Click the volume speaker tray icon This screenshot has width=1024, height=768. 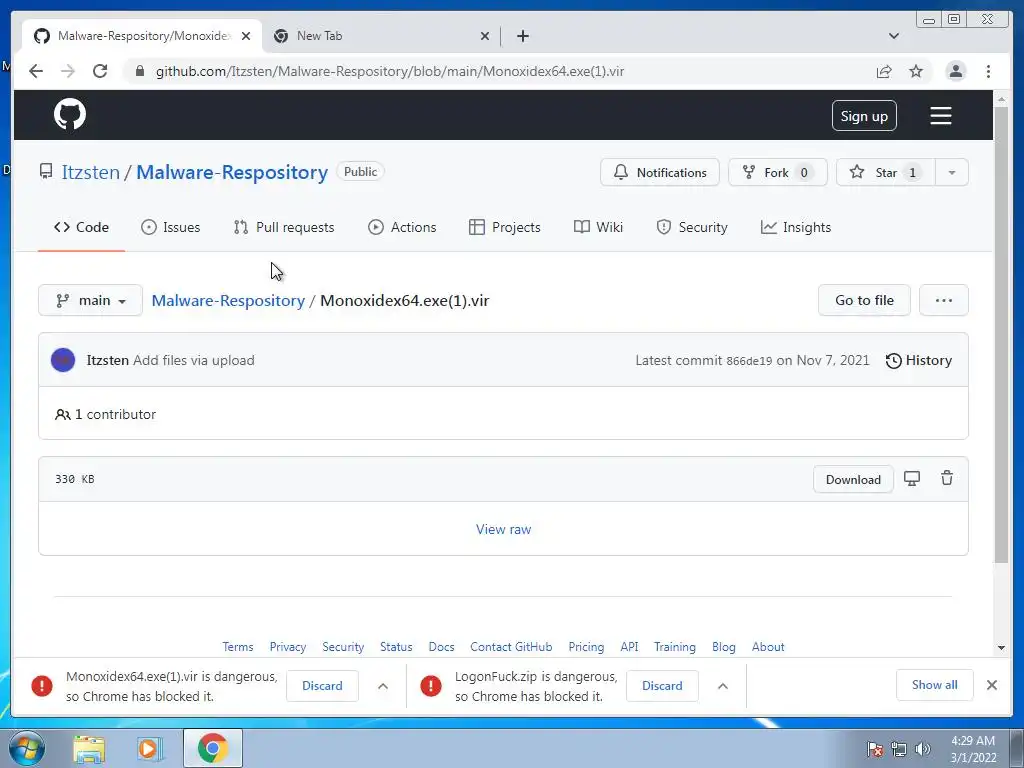click(x=923, y=749)
